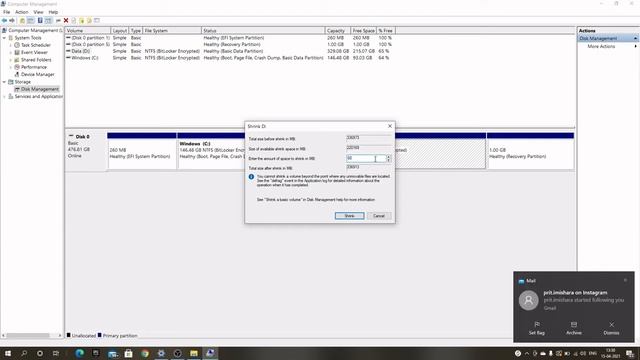Decrease shrink amount with down spinner
This screenshot has height=360, width=640.
point(389,160)
